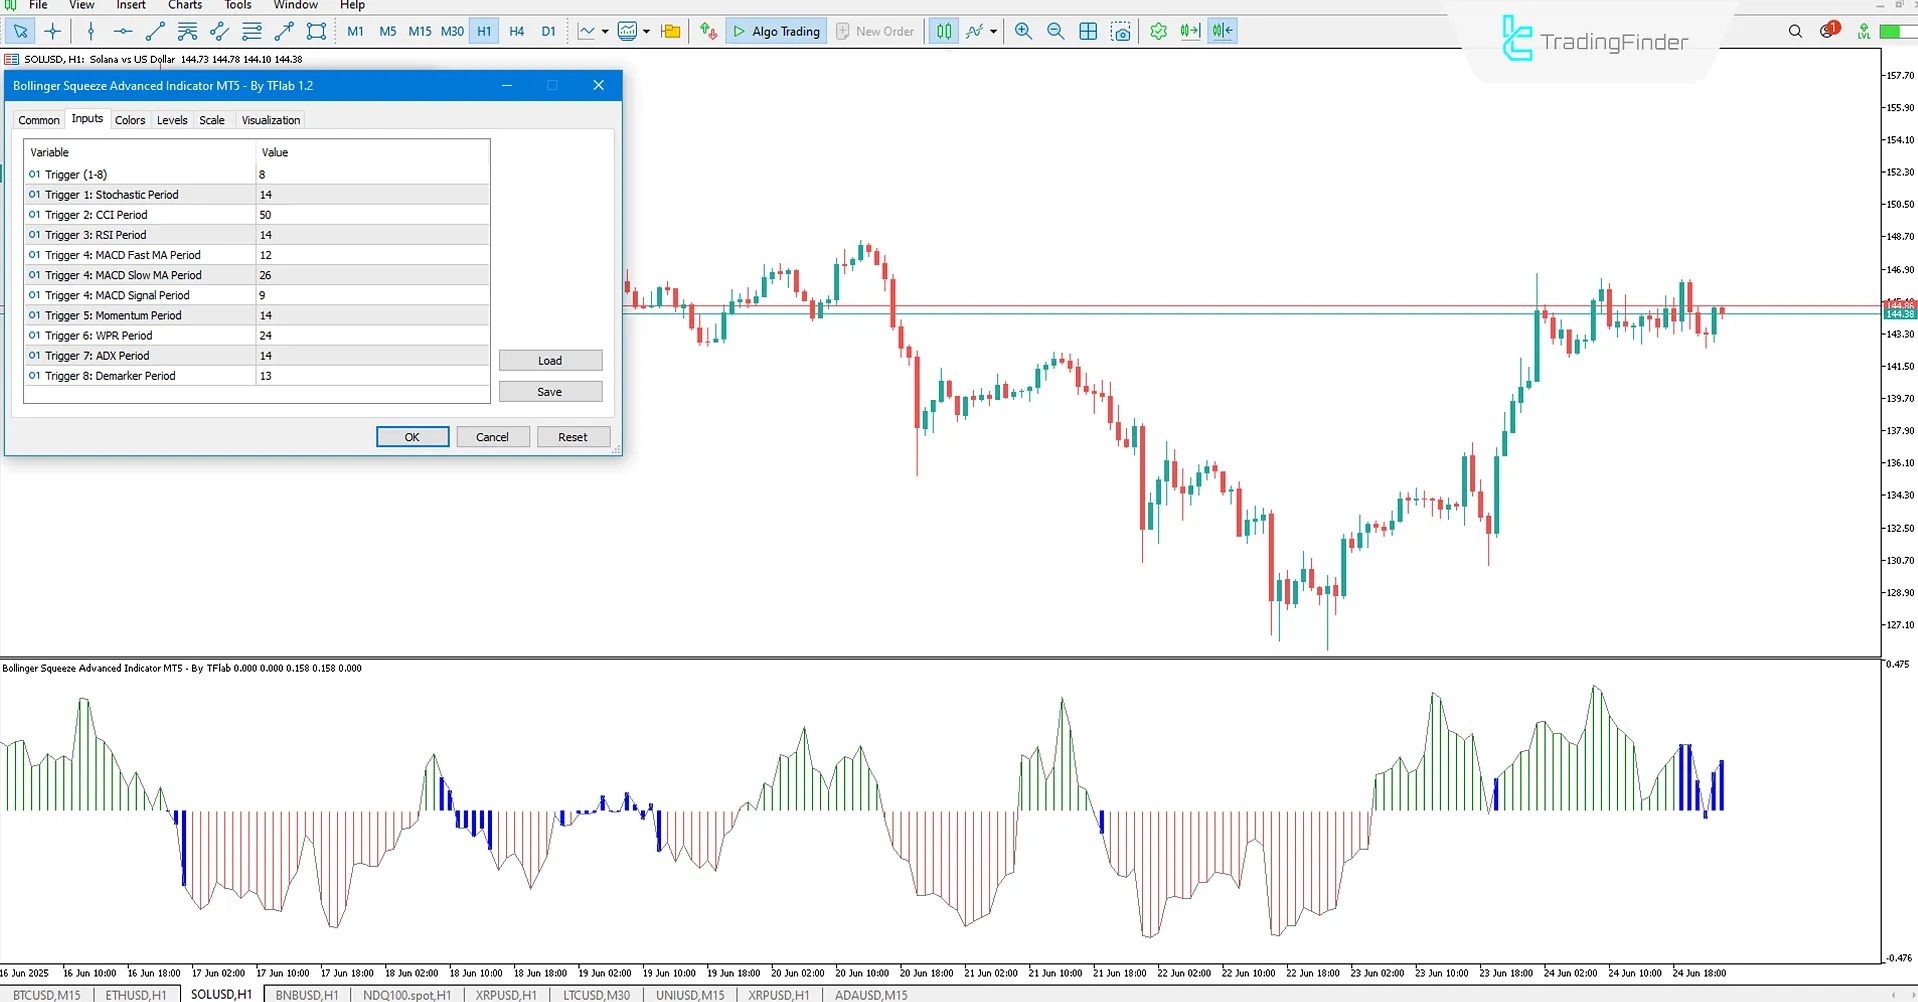The width and height of the screenshot is (1918, 1002).
Task: Enable Algo Trading
Action: click(x=776, y=31)
